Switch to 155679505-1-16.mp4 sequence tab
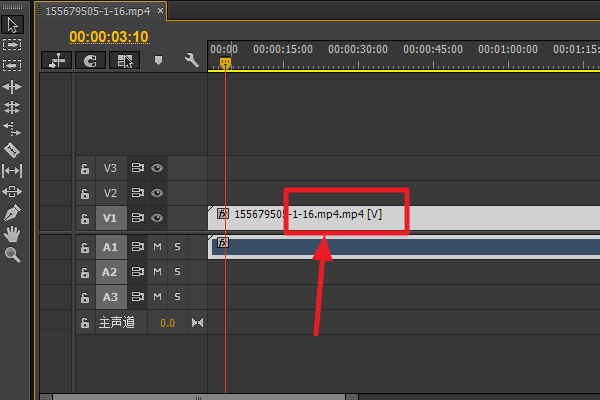Viewport: 600px width, 400px height. coord(98,11)
